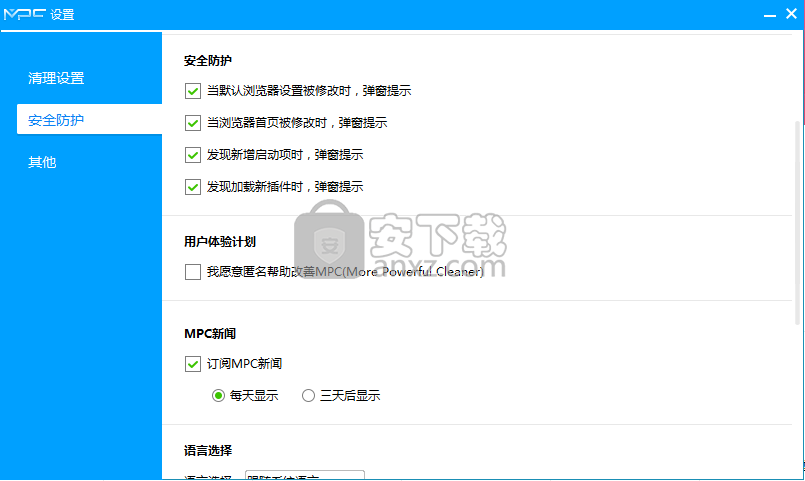Enable anonymous help improve MPC checkbox
805x481 pixels.
tap(193, 272)
